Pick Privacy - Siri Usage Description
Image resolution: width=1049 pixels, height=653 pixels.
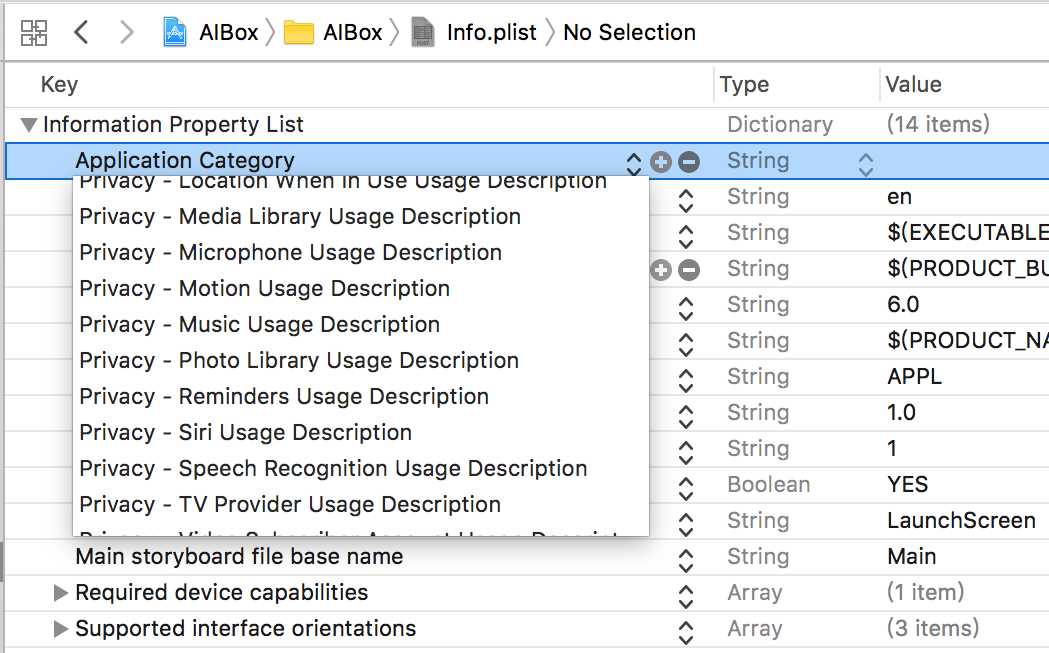click(245, 433)
